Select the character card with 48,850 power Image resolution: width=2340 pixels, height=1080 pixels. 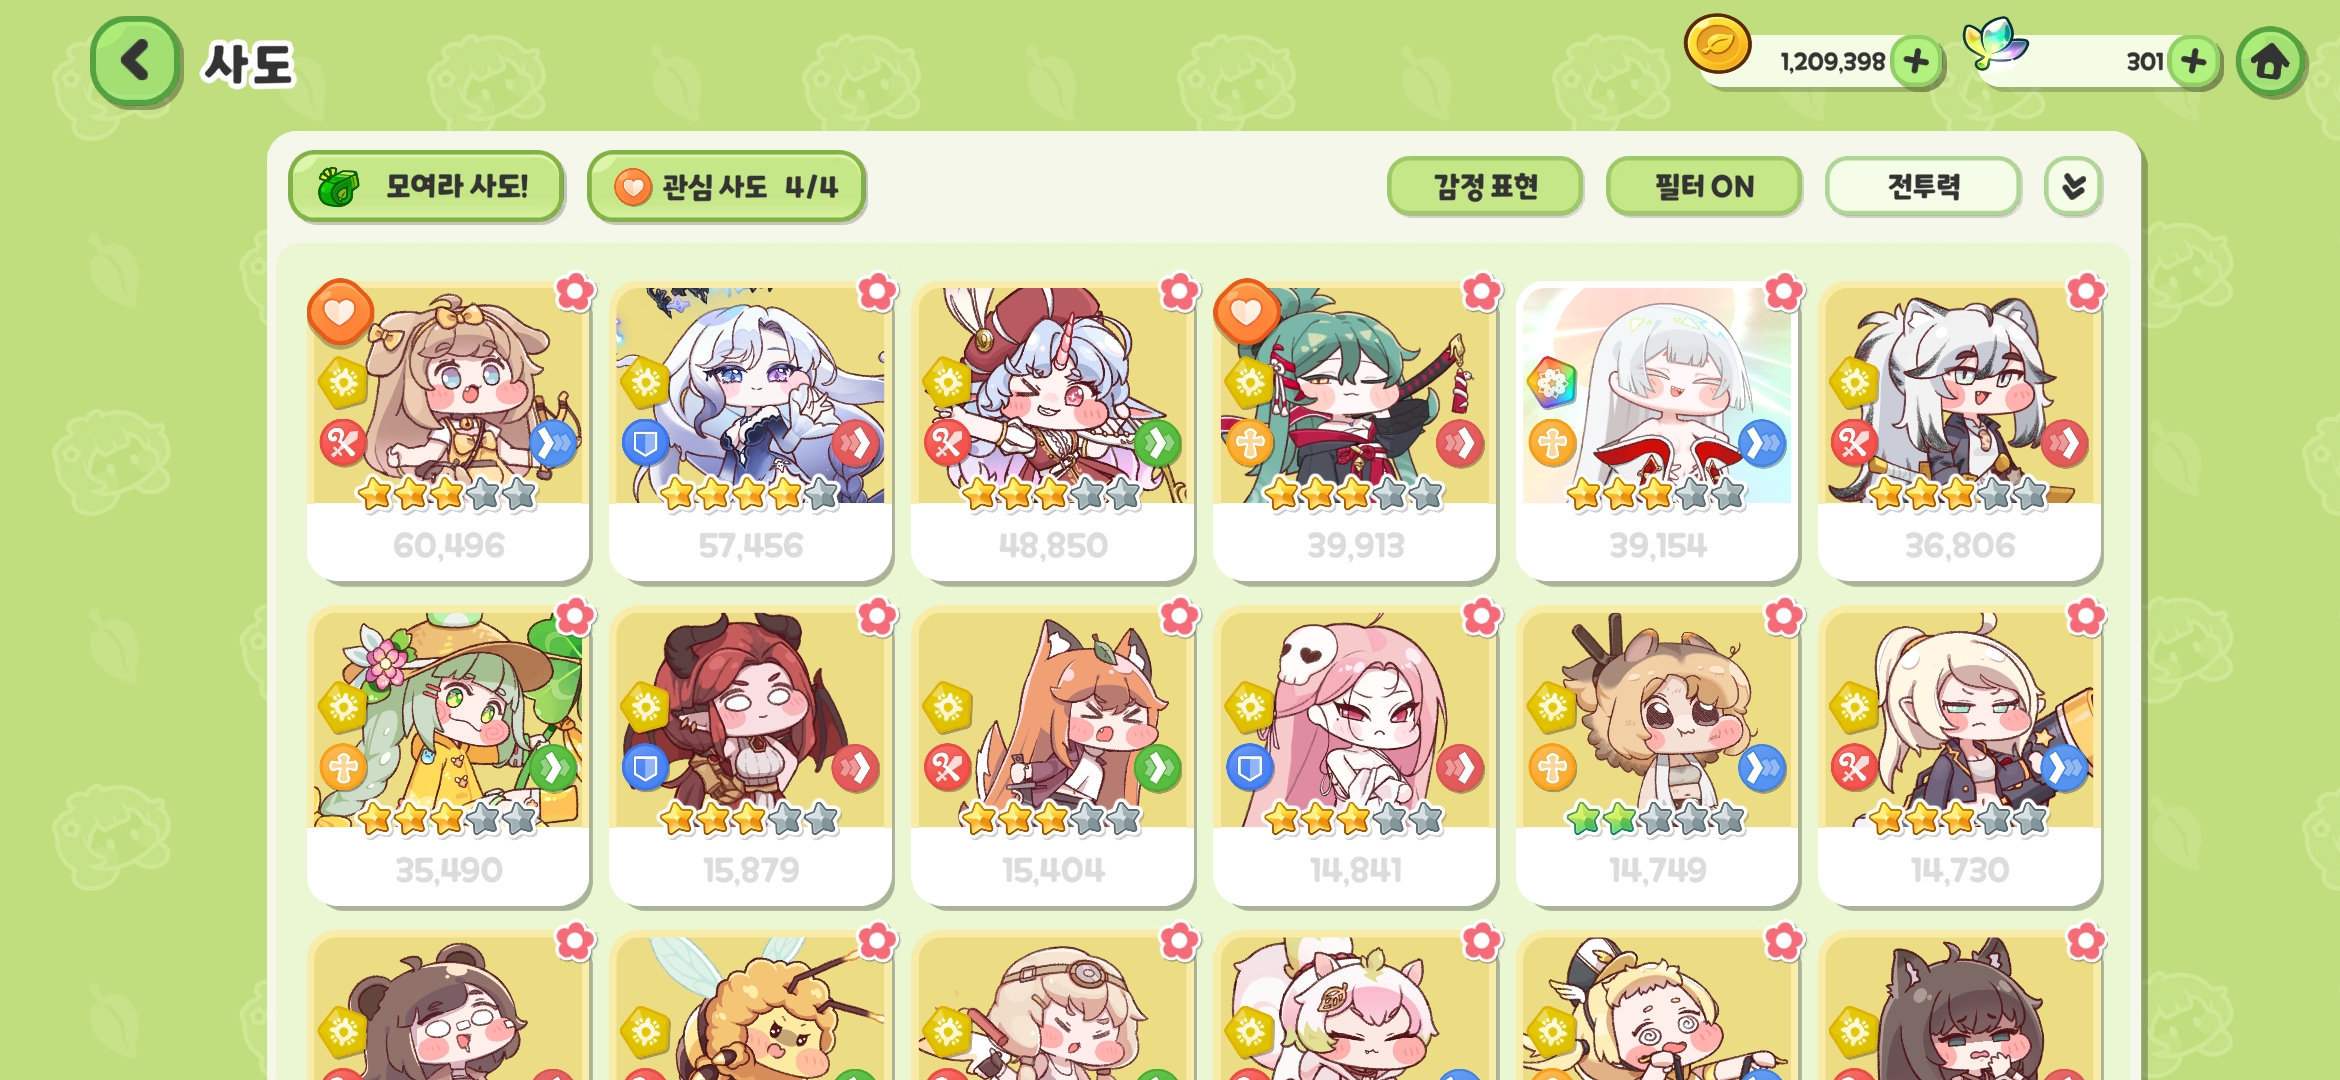(x=1053, y=430)
